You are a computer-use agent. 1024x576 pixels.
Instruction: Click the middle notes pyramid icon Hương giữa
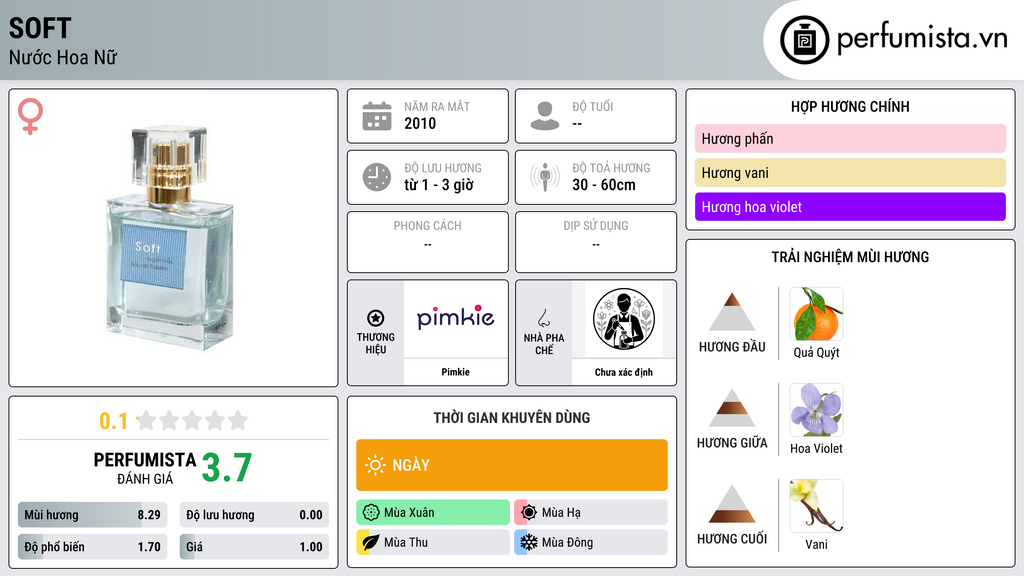pyautogui.click(x=732, y=408)
